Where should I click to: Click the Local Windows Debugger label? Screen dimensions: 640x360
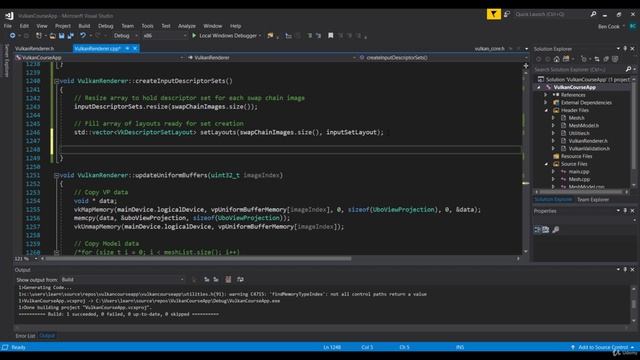(x=228, y=36)
